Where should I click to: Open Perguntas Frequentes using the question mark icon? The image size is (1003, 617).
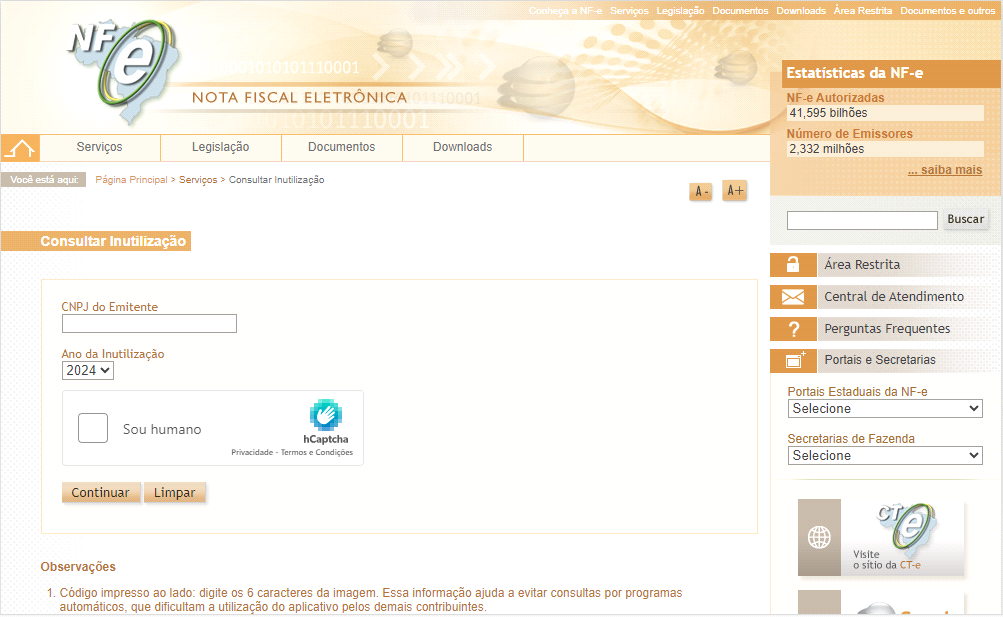[x=793, y=328]
